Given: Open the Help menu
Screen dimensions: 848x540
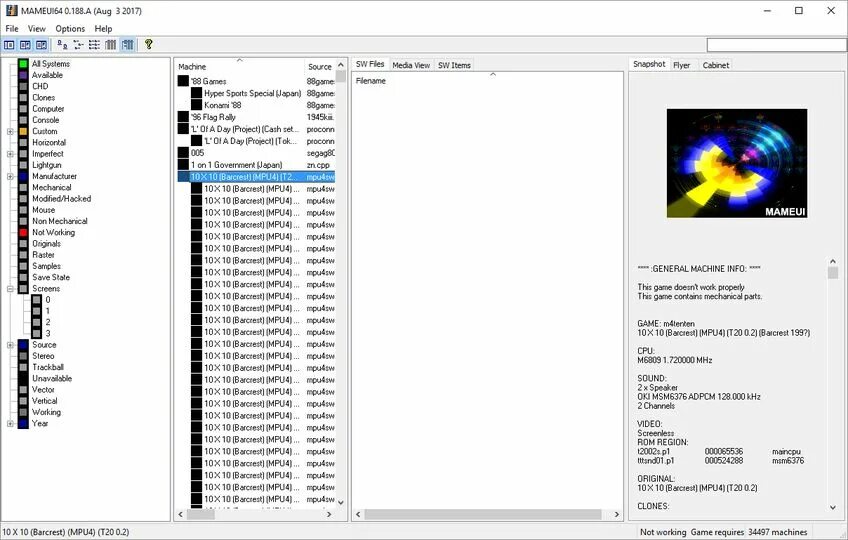Looking at the screenshot, I should click(x=103, y=29).
